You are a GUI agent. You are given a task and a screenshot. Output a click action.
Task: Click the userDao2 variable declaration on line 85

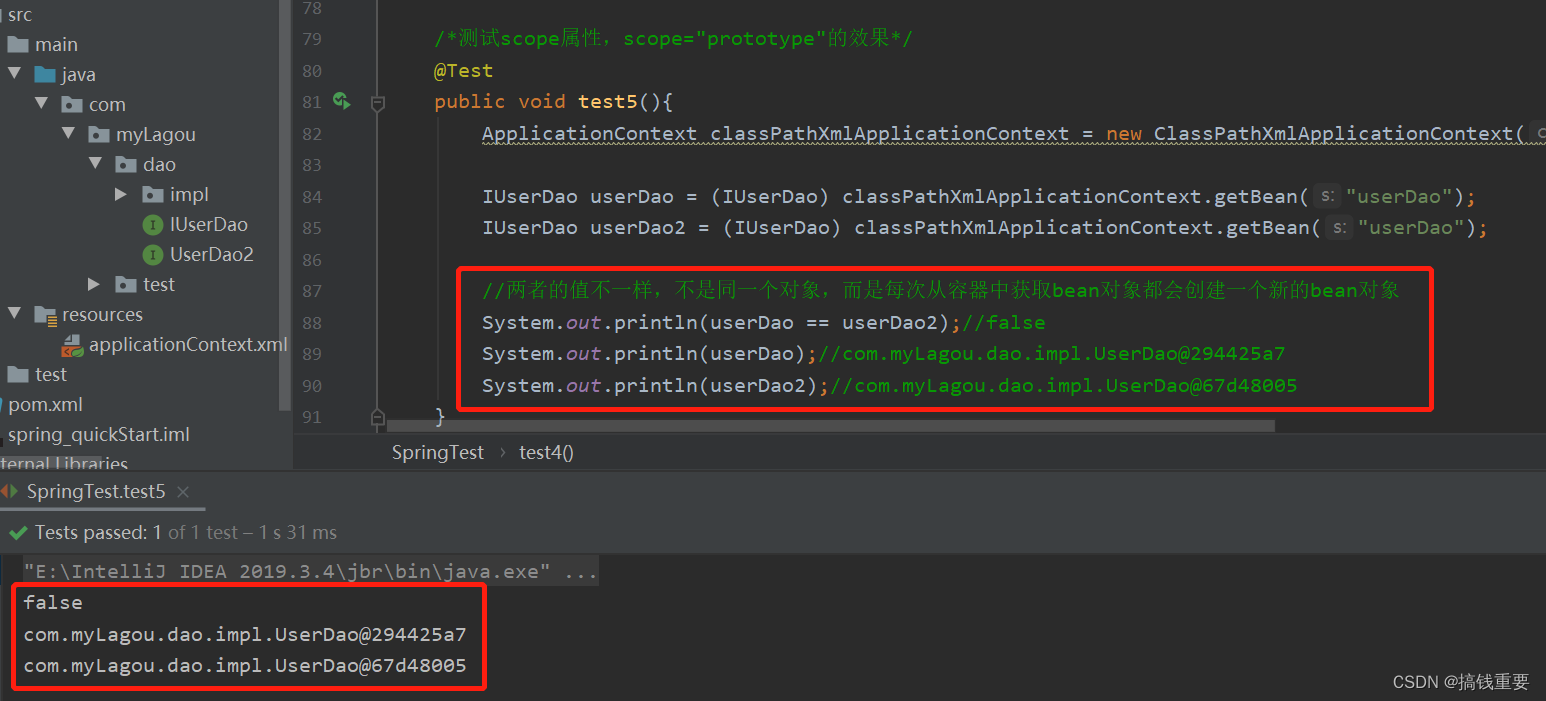pyautogui.click(x=638, y=228)
